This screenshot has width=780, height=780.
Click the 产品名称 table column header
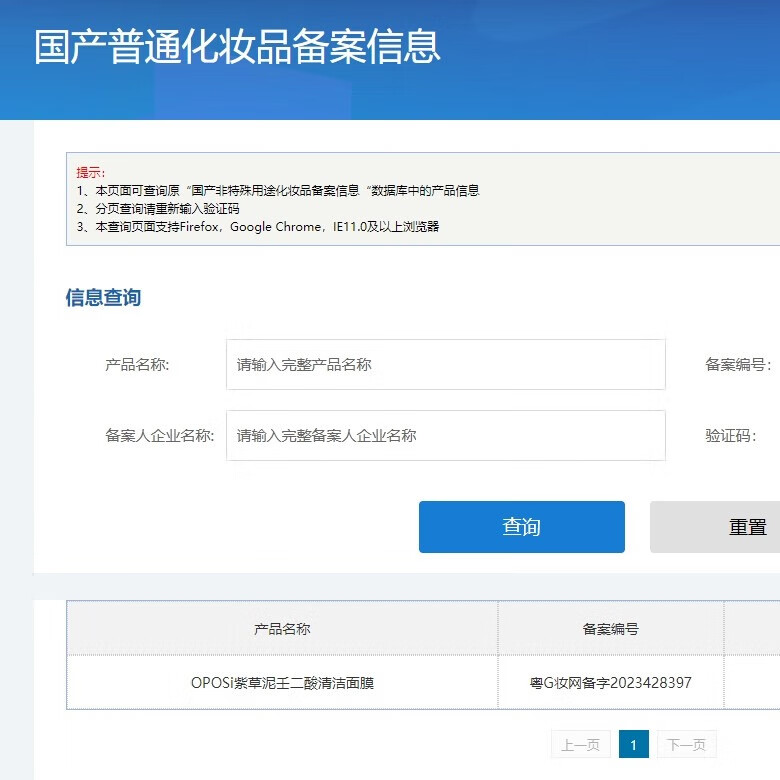point(282,629)
